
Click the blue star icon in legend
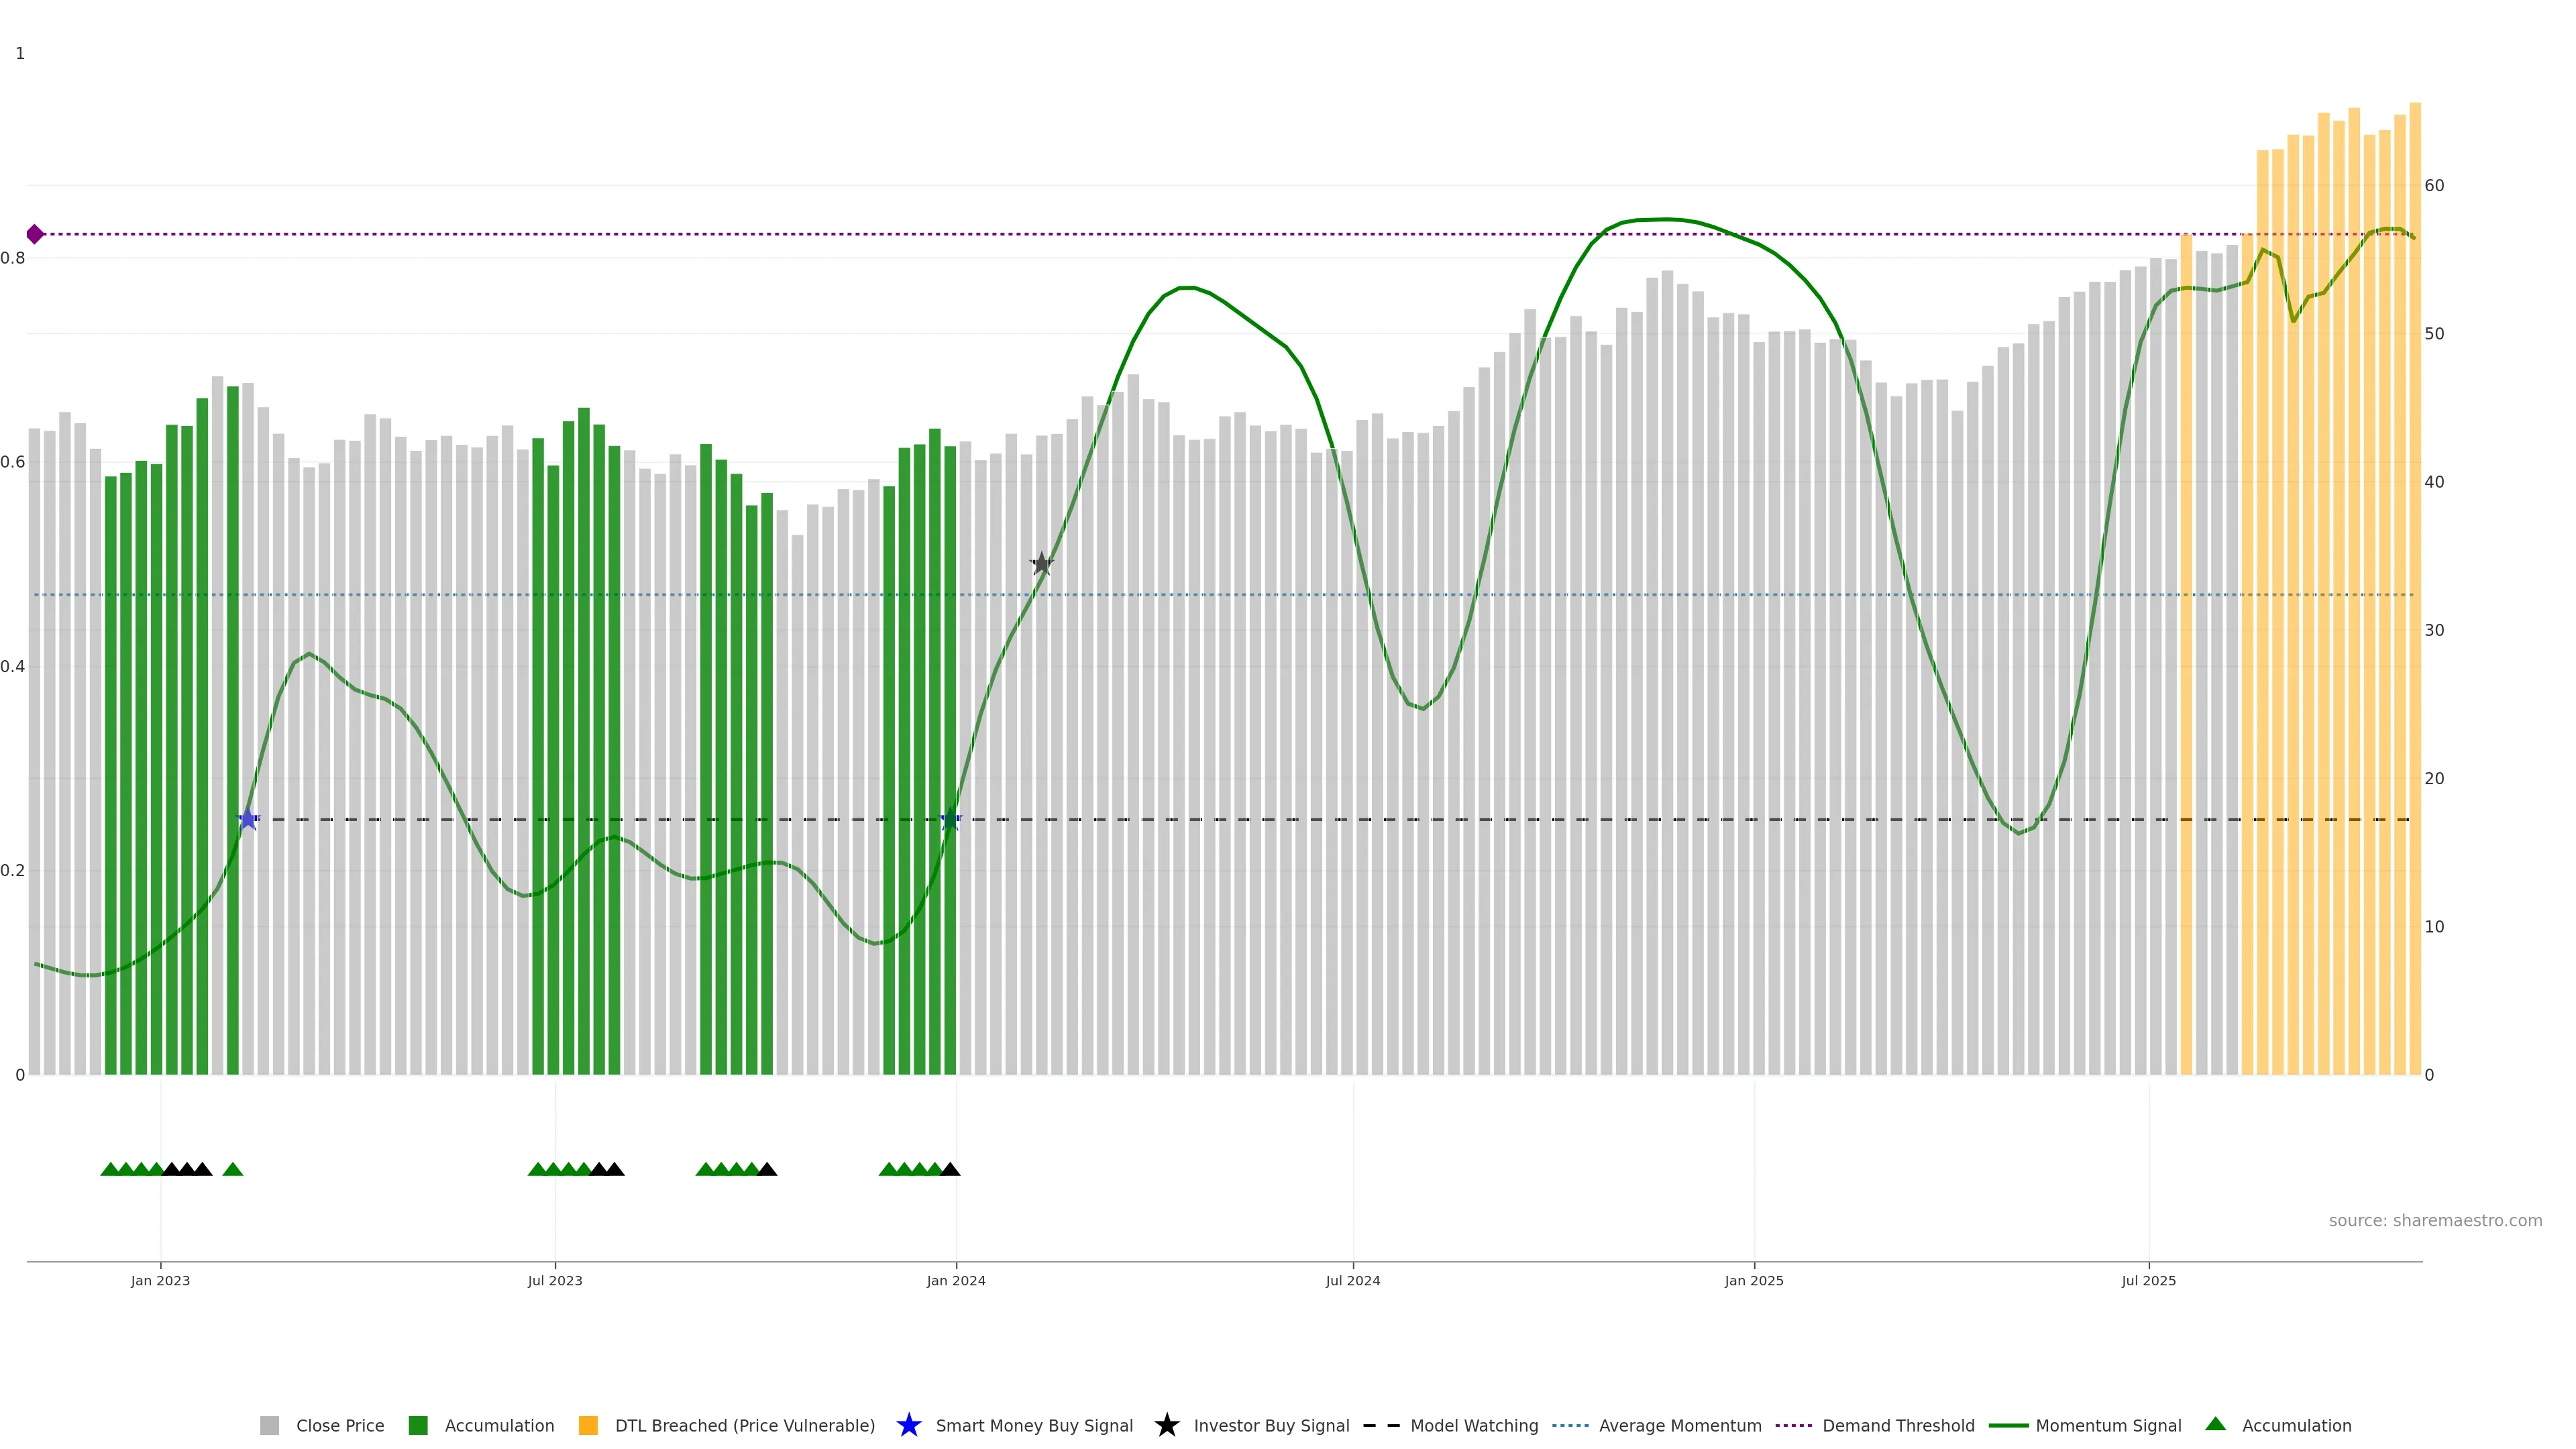908,1425
